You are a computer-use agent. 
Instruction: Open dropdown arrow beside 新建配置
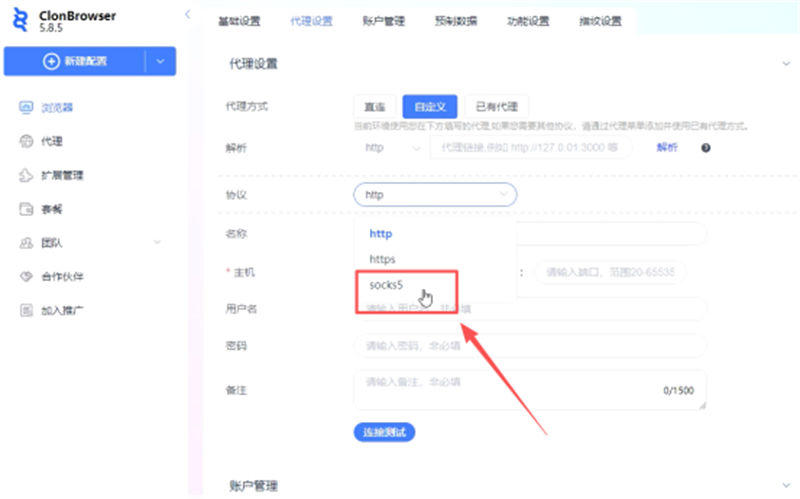coord(160,61)
